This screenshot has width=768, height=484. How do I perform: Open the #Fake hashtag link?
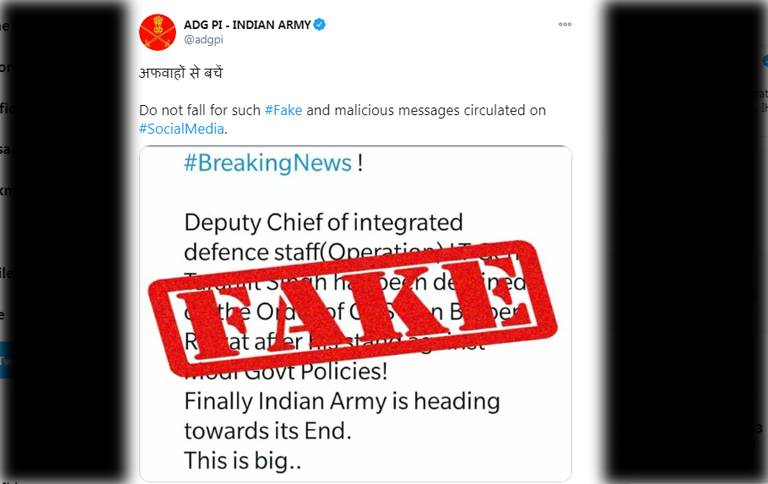click(x=283, y=110)
